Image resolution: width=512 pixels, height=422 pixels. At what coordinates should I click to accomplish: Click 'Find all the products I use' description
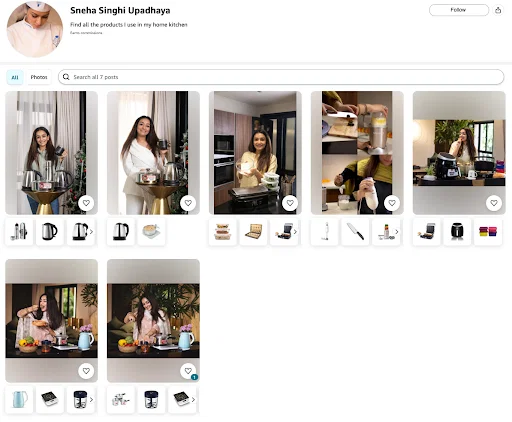(129, 25)
